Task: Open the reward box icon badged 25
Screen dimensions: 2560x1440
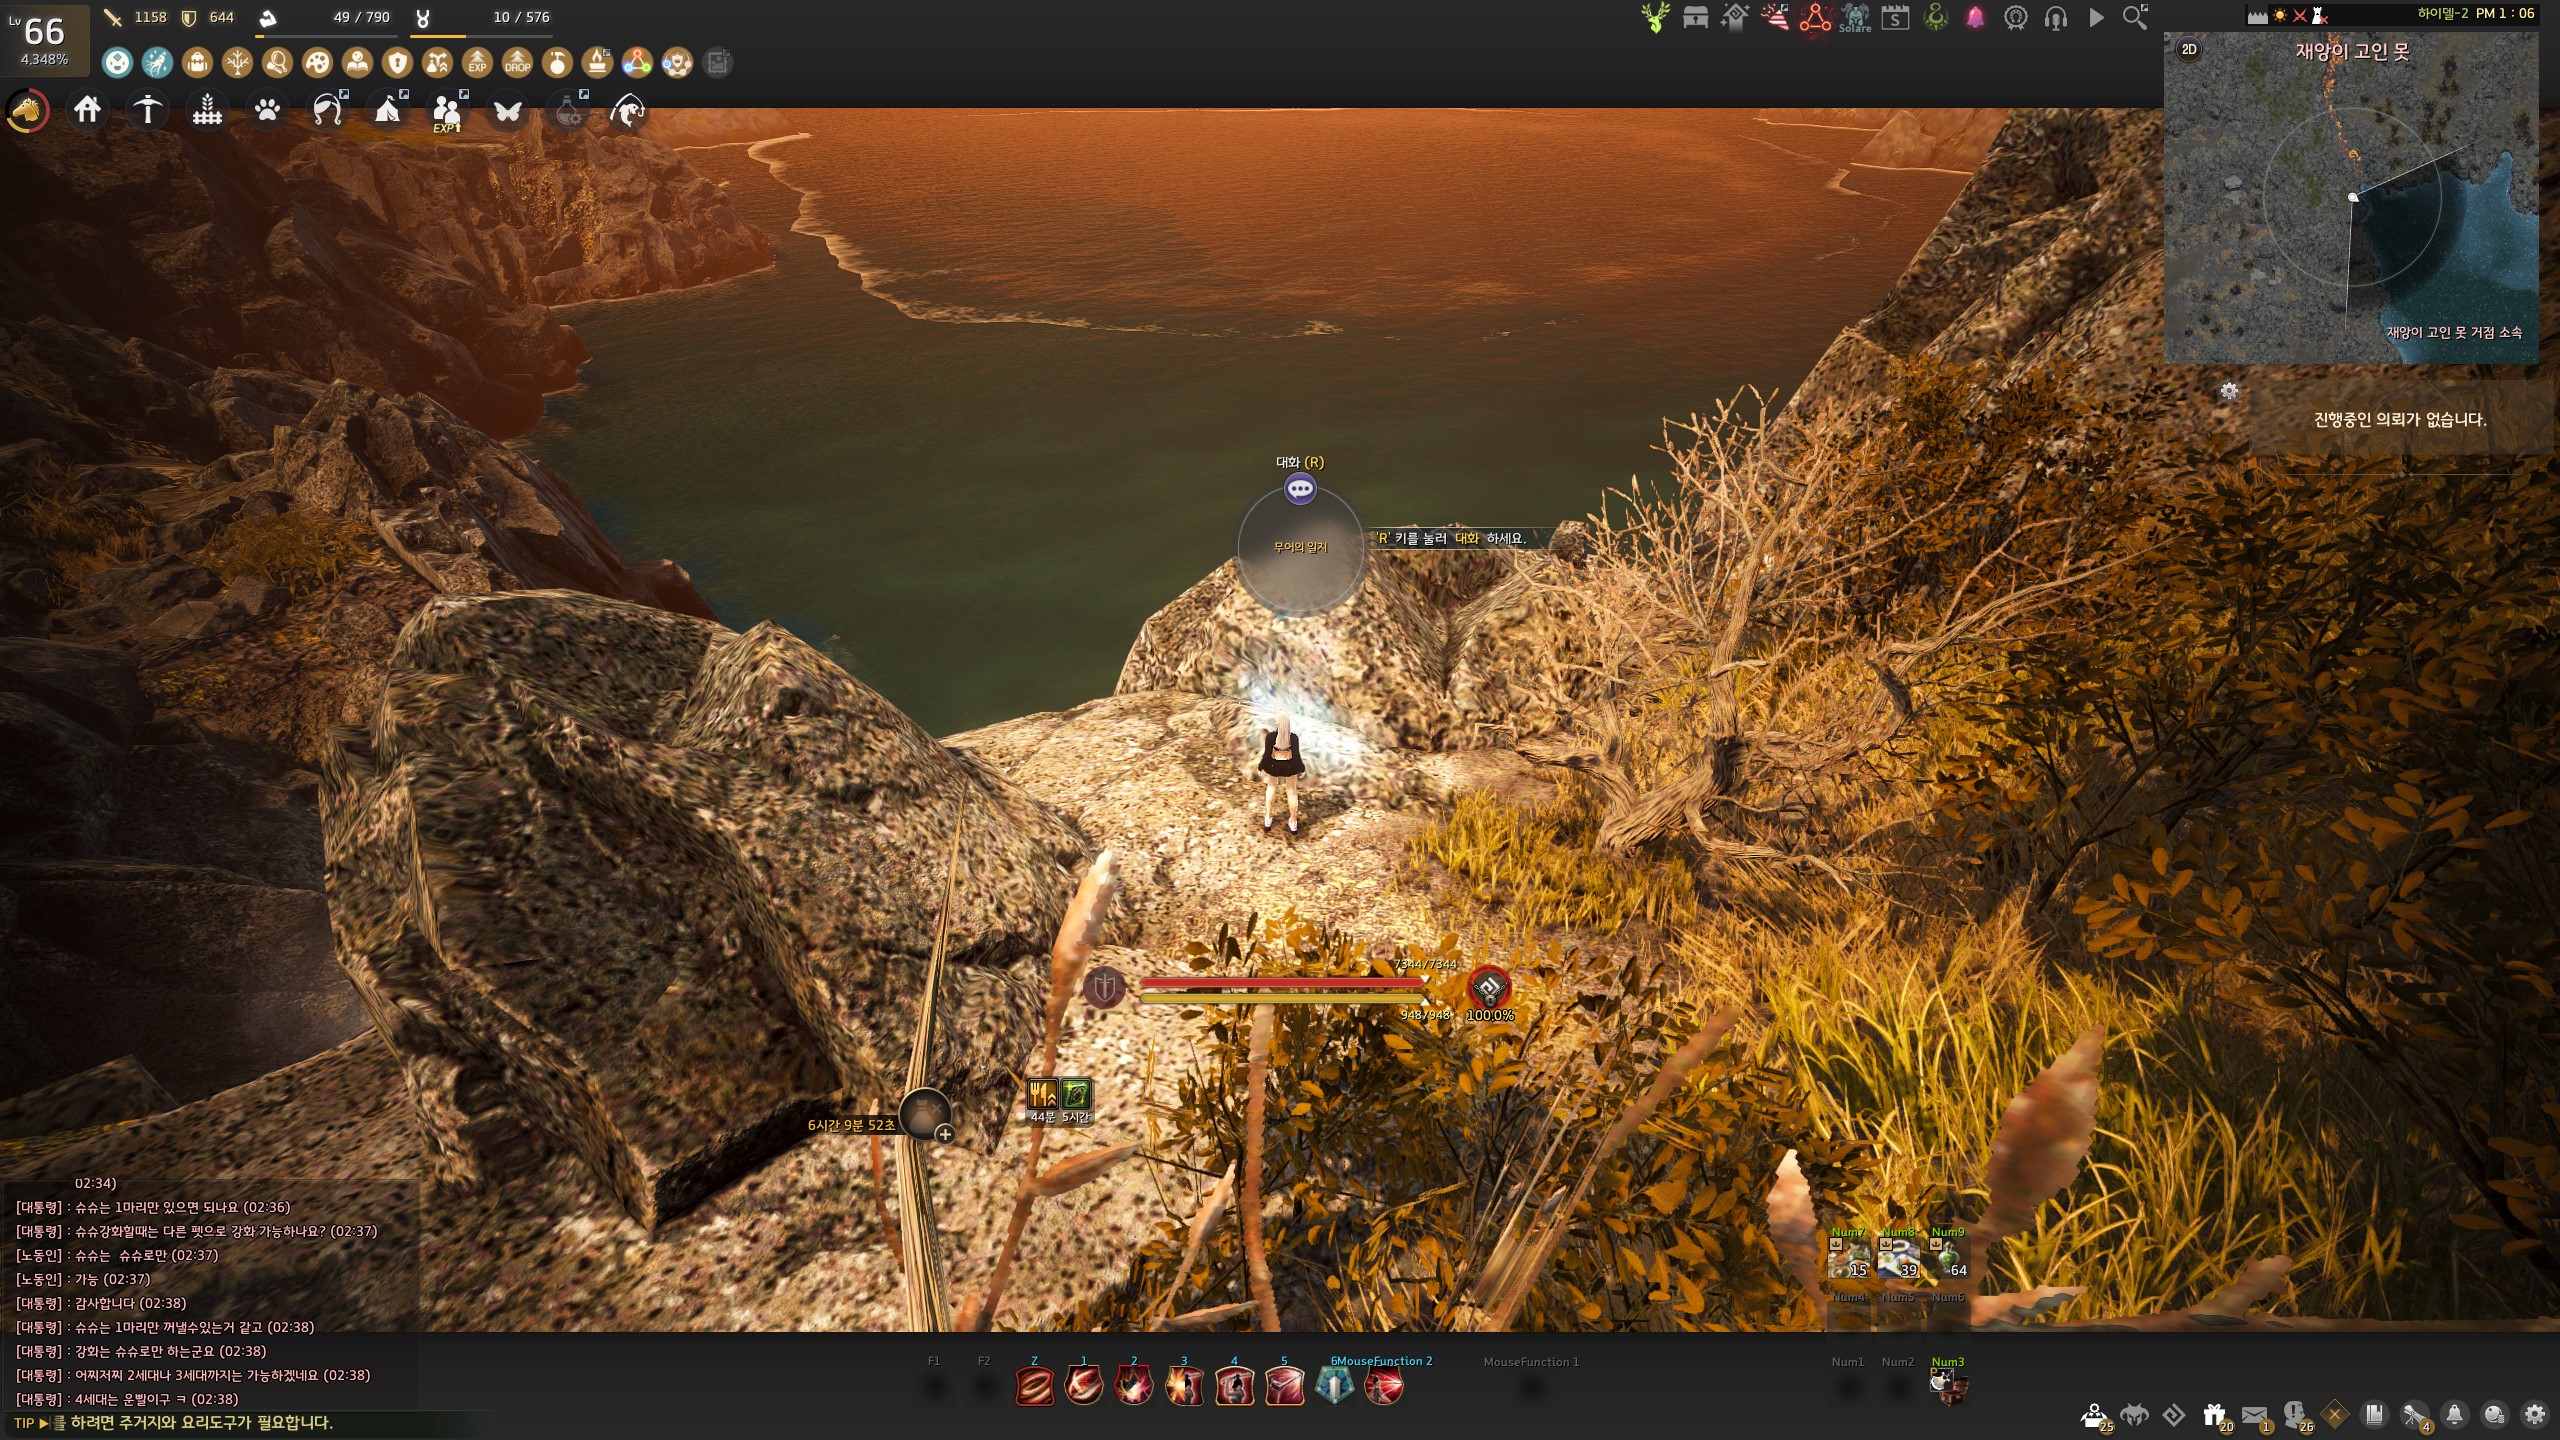Action: click(x=2095, y=1416)
